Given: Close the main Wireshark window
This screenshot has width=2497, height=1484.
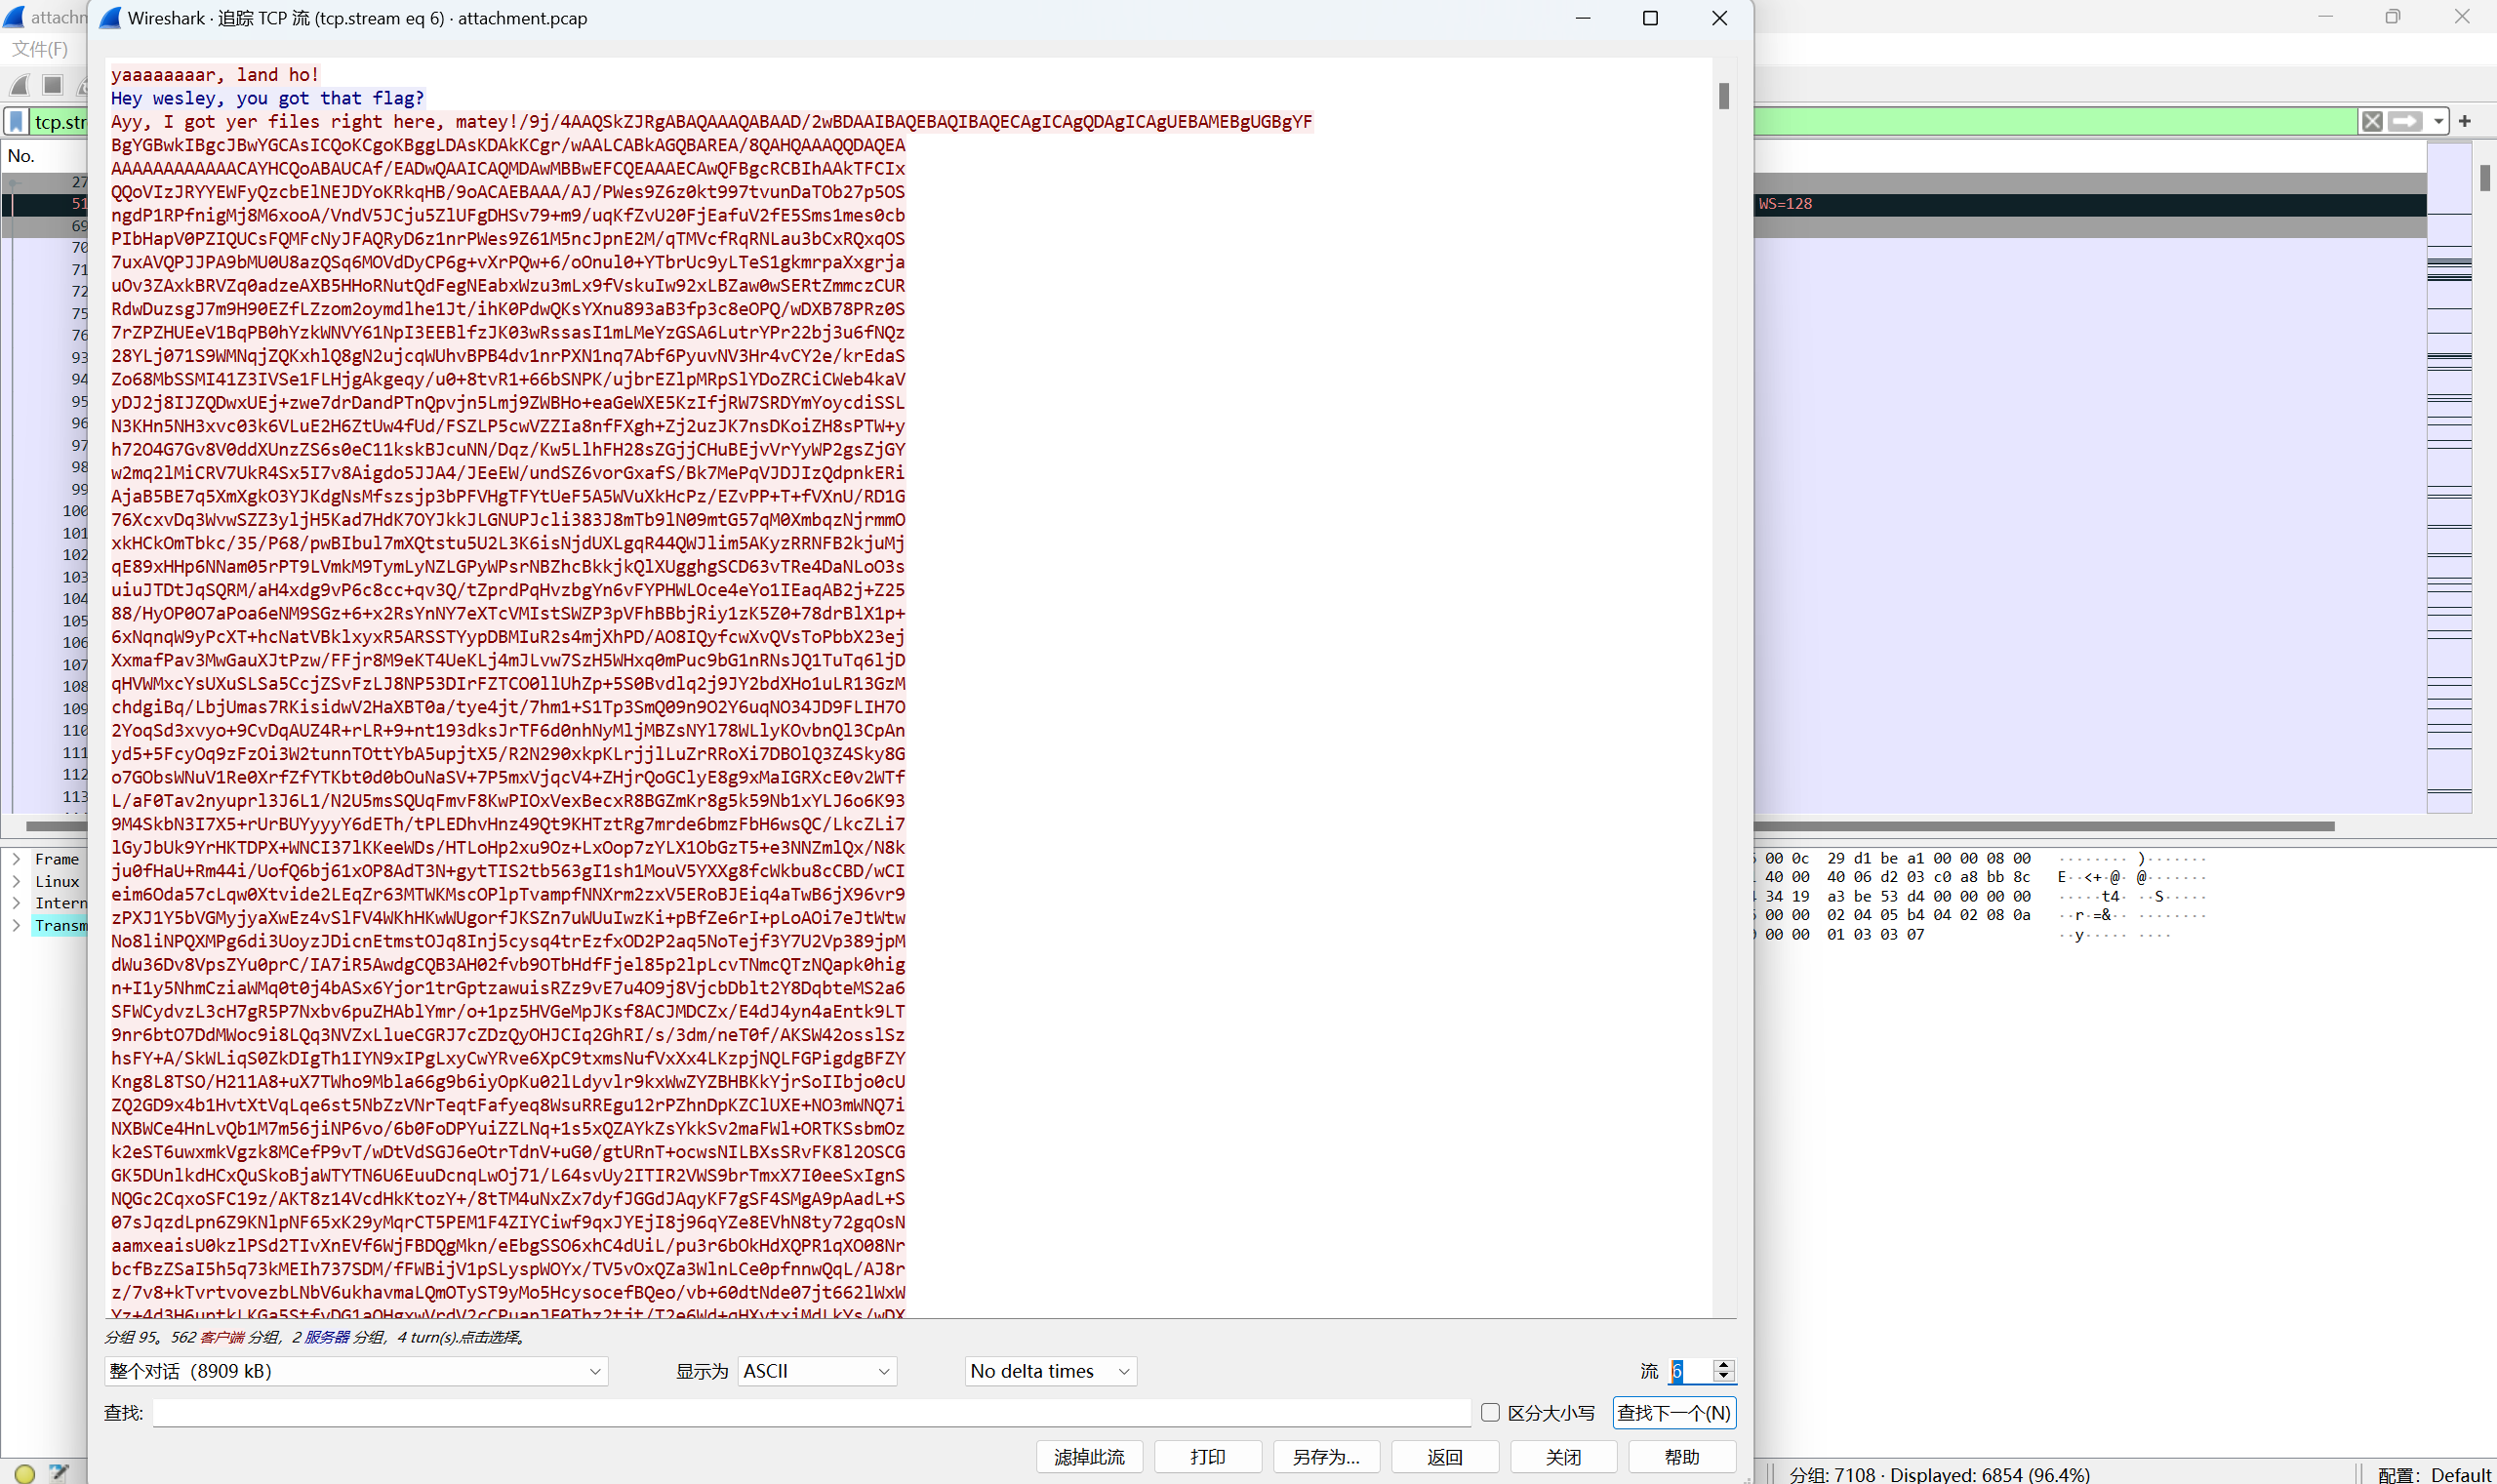Looking at the screenshot, I should click(2461, 16).
